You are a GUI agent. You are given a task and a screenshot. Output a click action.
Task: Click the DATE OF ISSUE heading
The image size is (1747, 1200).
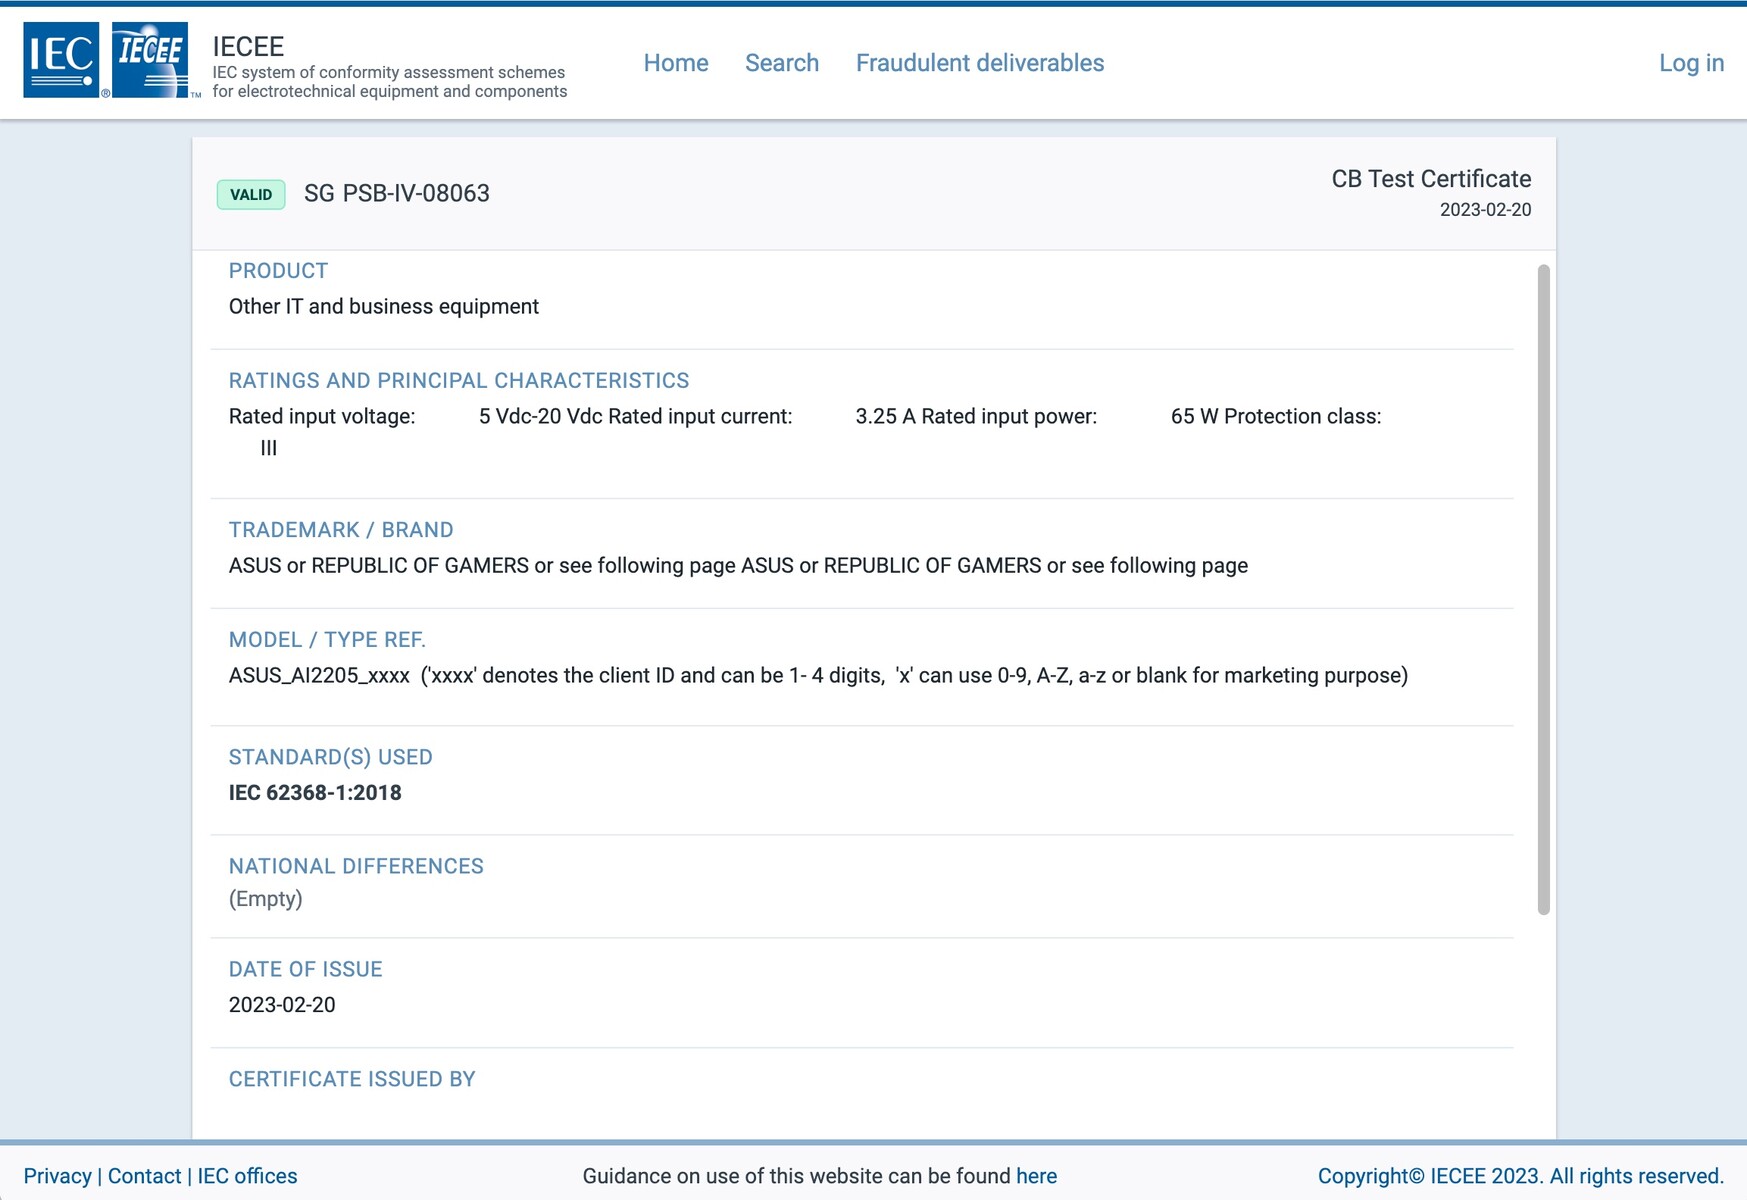click(306, 970)
